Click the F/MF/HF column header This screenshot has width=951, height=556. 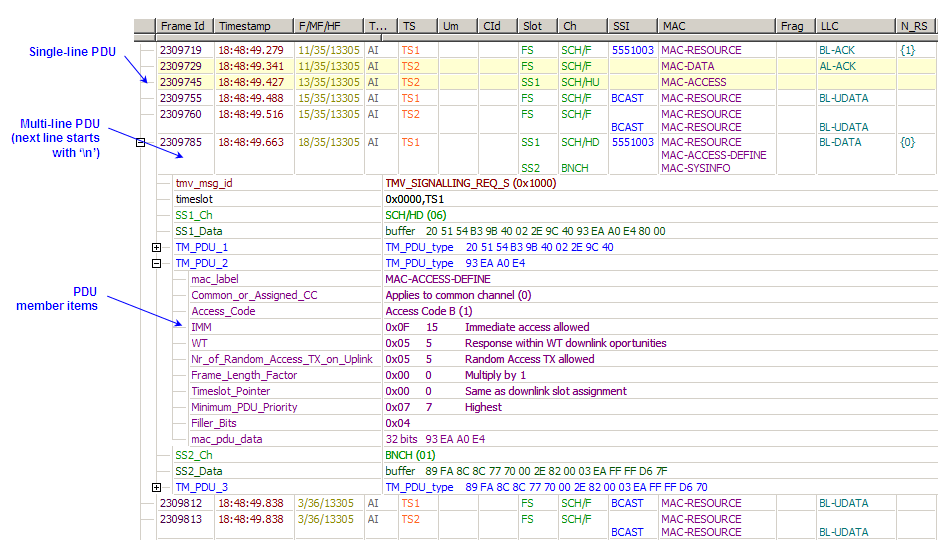click(x=318, y=26)
